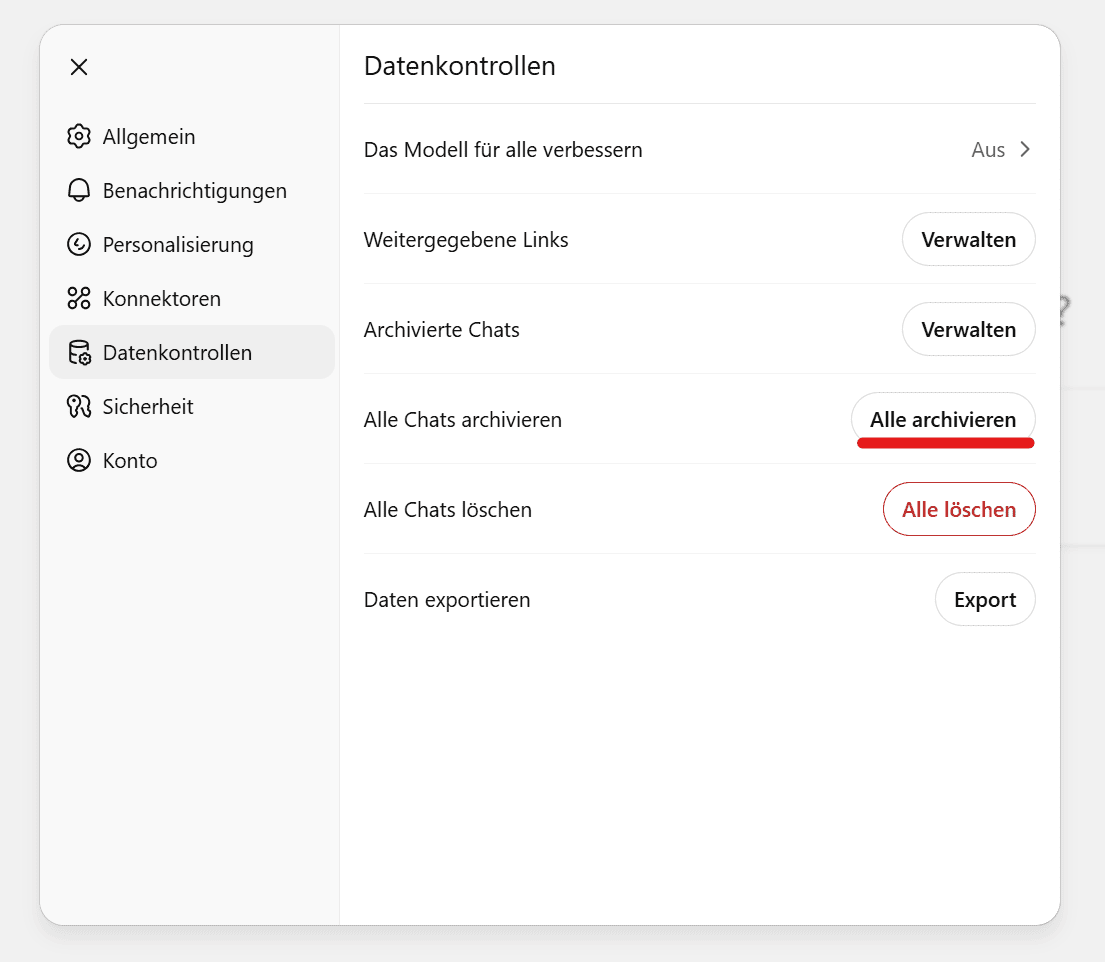Close the settings dialog with the X icon
Screen dimensions: 1105x962
pos(79,67)
